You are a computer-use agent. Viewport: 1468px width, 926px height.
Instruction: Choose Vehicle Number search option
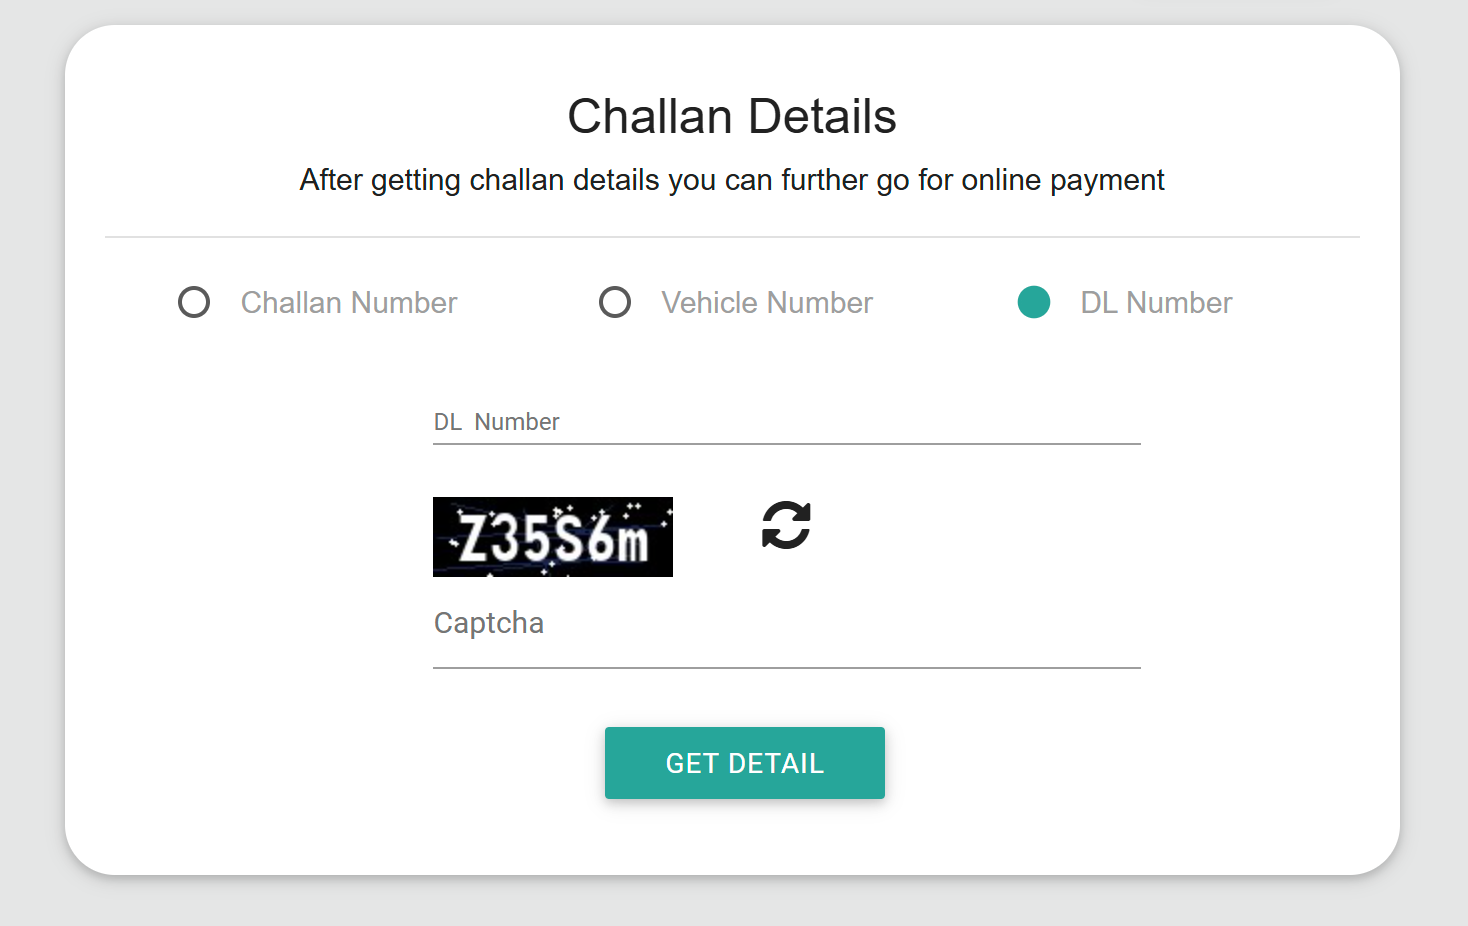click(766, 302)
